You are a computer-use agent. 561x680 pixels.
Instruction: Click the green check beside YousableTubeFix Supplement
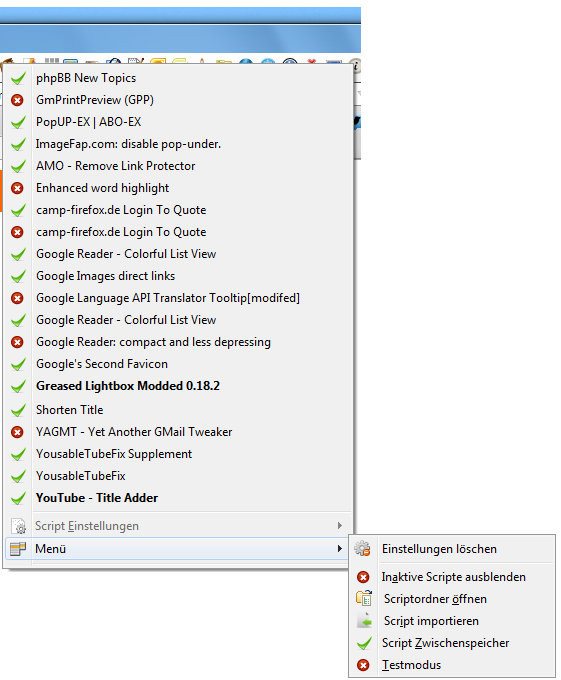click(18, 454)
